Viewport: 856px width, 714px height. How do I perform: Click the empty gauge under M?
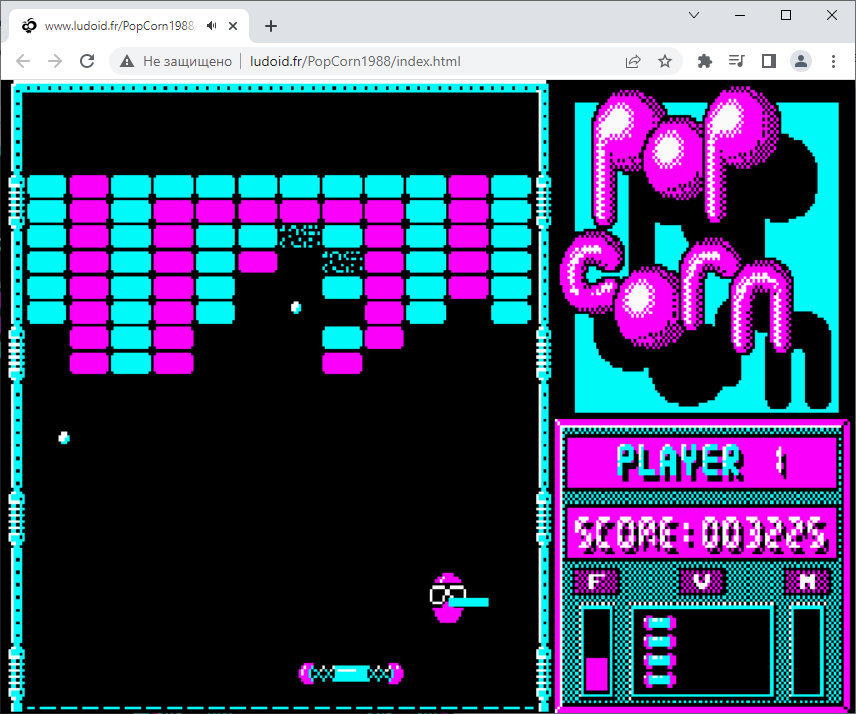pyautogui.click(x=807, y=651)
